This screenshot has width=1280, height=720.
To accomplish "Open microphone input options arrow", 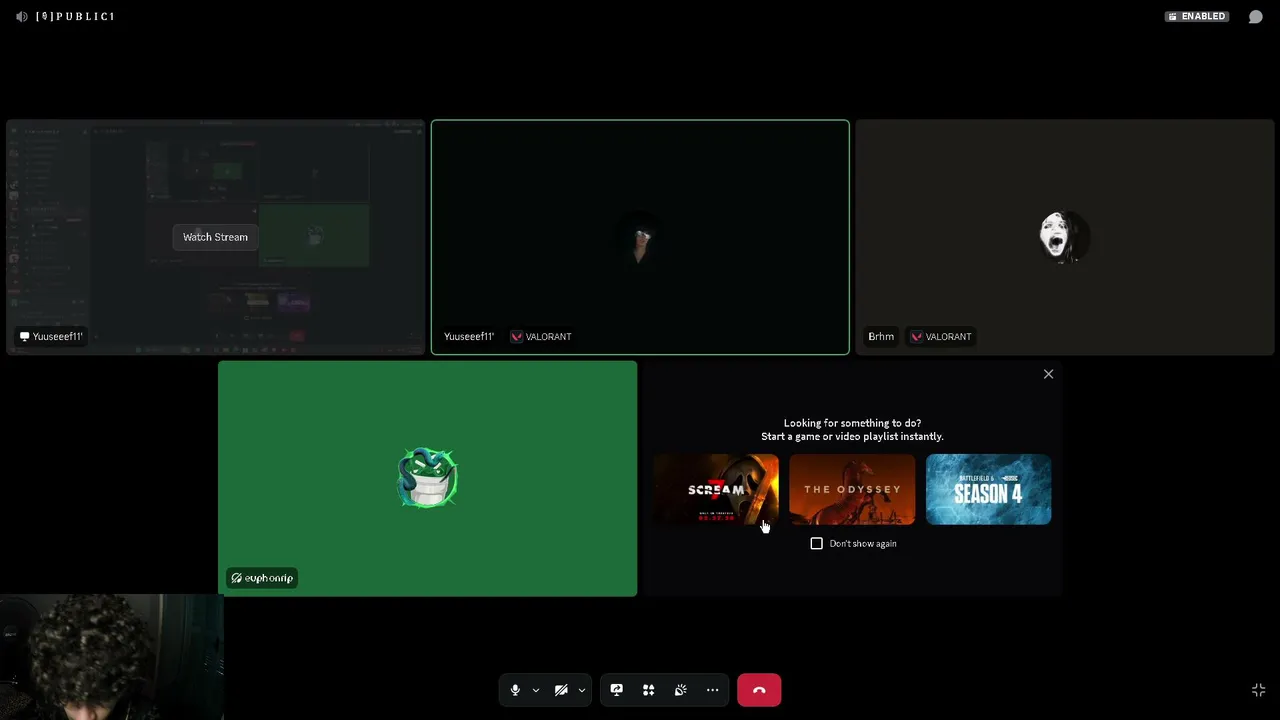I will tap(536, 690).
